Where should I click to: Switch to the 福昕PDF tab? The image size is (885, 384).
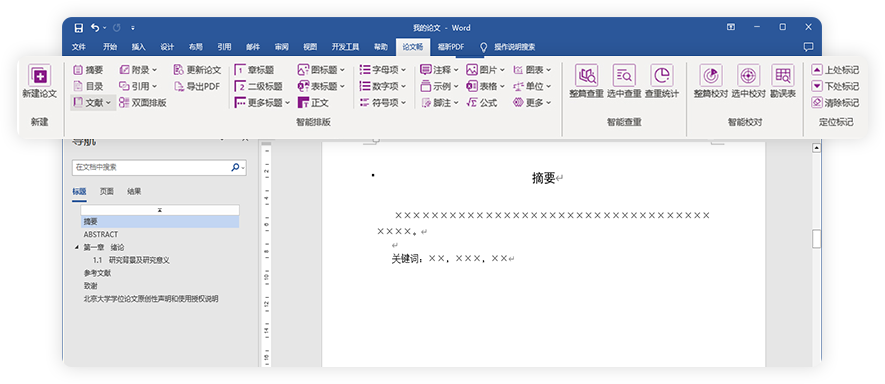click(x=450, y=47)
